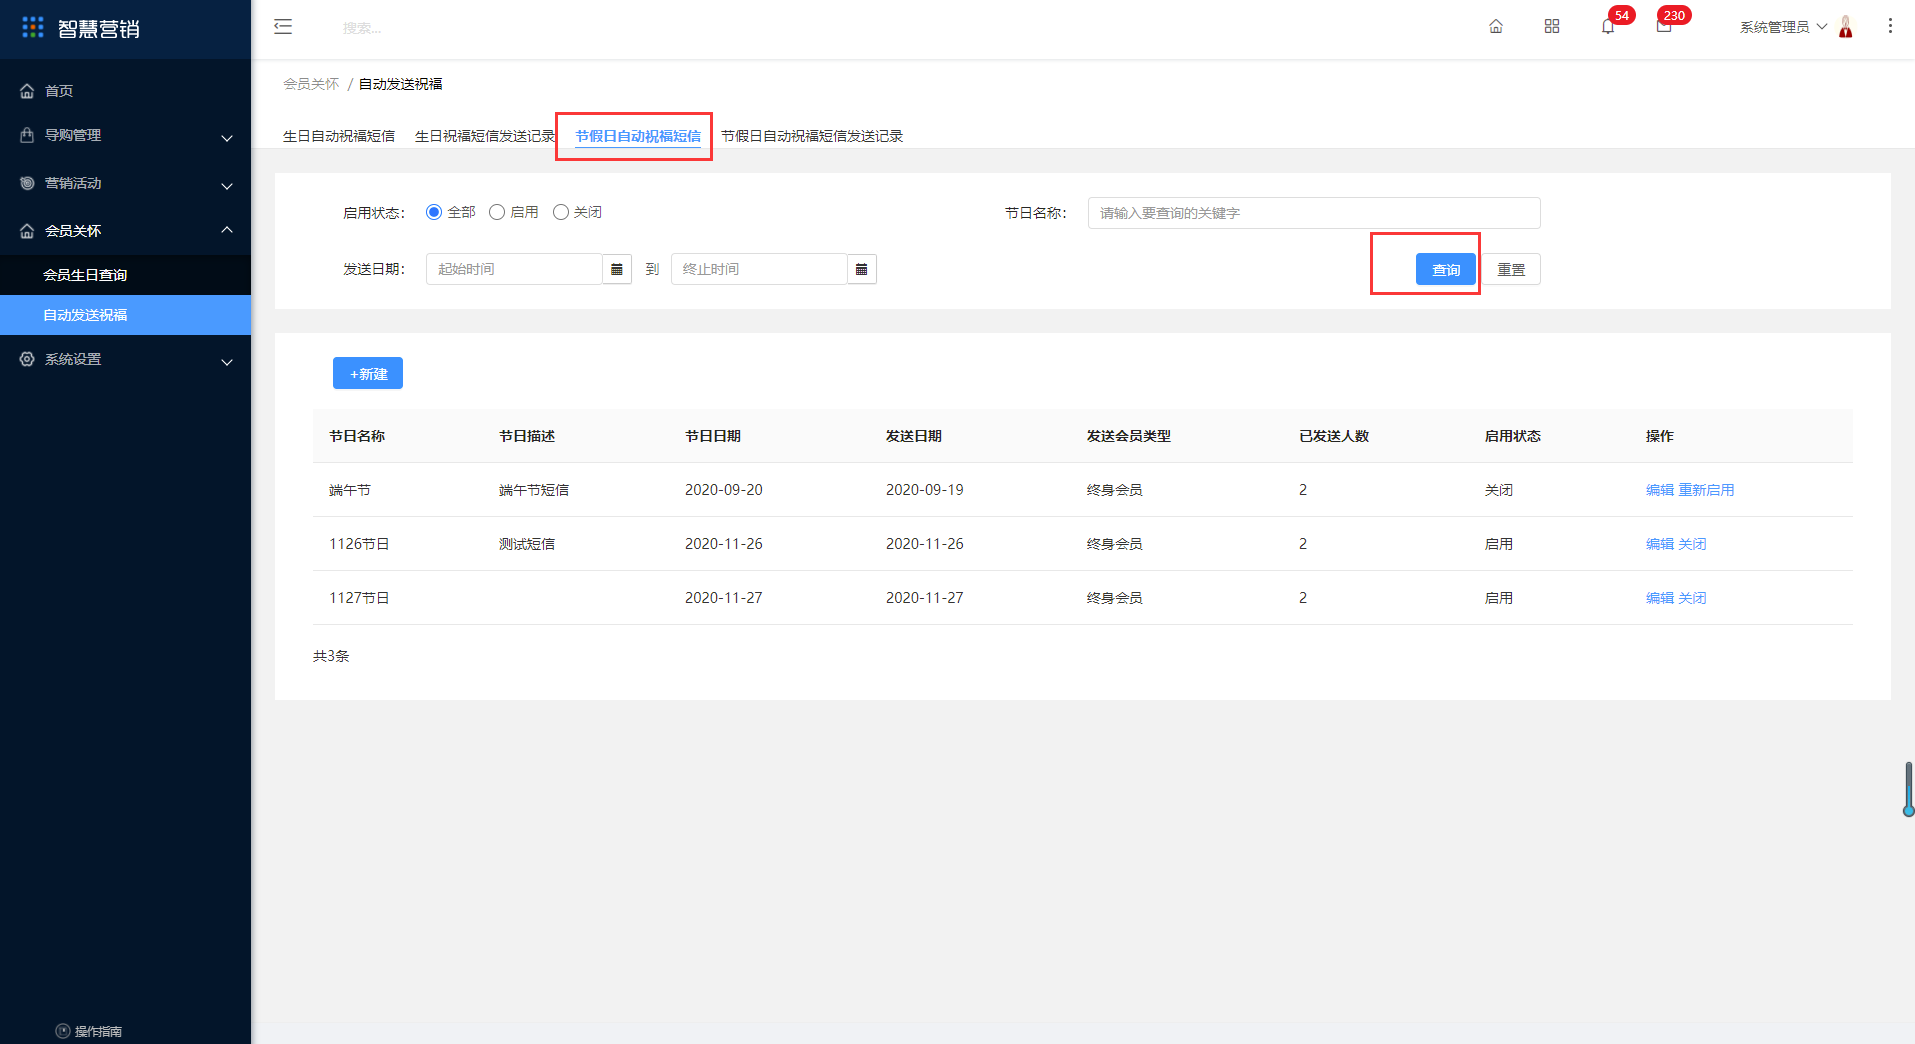Viewport: 1915px width, 1044px height.
Task: Click the 营销活动 sidebar icon
Action: click(27, 183)
